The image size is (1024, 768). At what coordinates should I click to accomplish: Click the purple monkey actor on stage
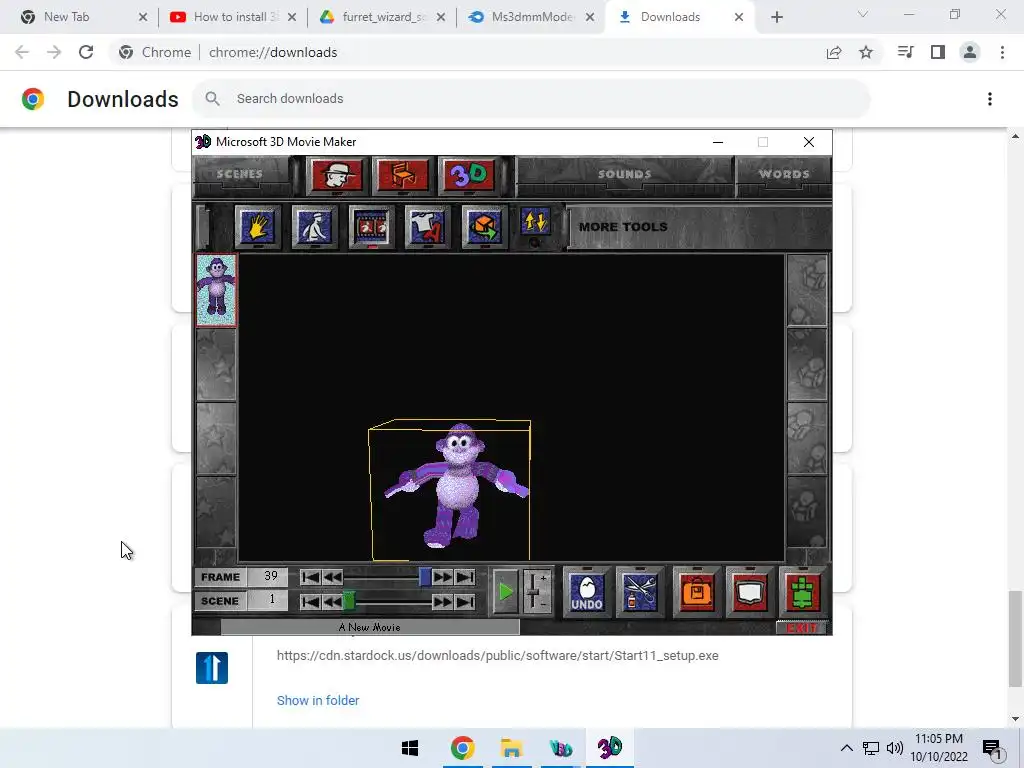point(456,487)
